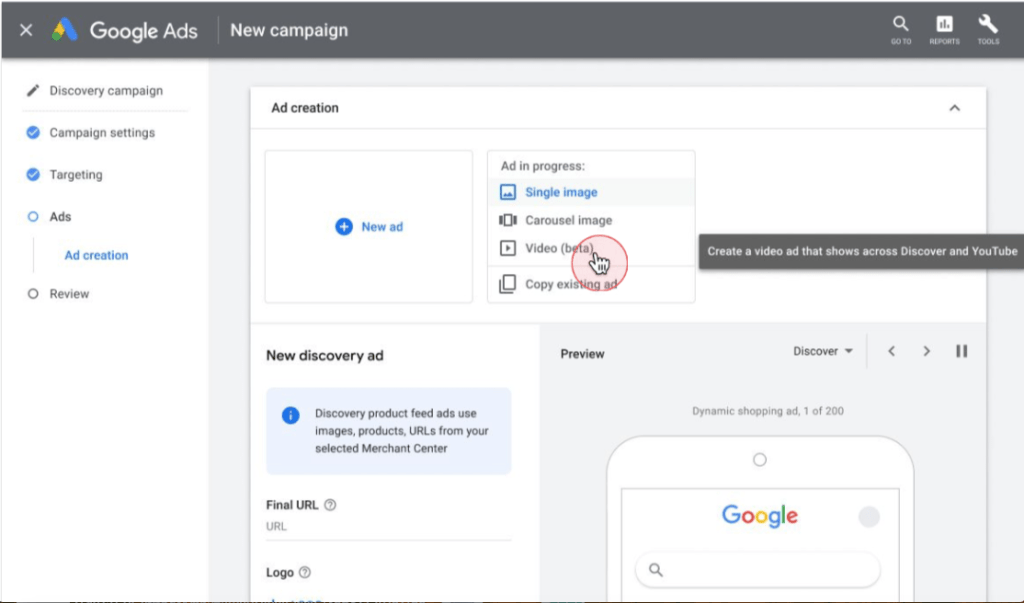Click the Google Ads logo
The width and height of the screenshot is (1024, 603).
[126, 30]
